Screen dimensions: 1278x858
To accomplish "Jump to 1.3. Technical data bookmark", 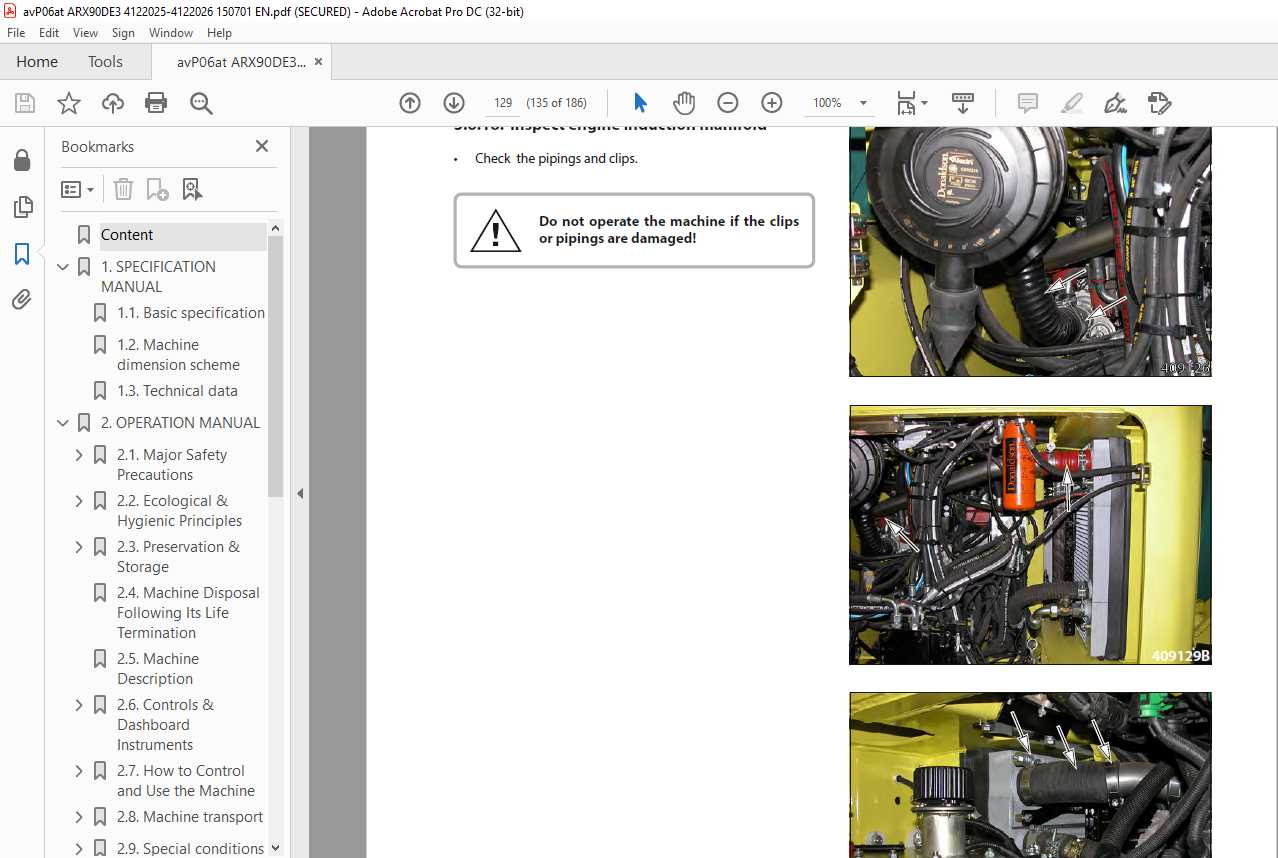I will pyautogui.click(x=177, y=391).
